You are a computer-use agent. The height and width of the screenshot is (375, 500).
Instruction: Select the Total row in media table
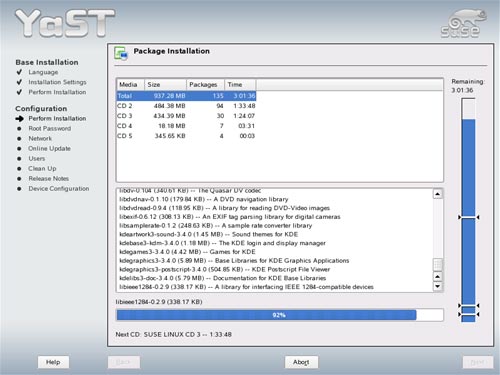[x=186, y=96]
